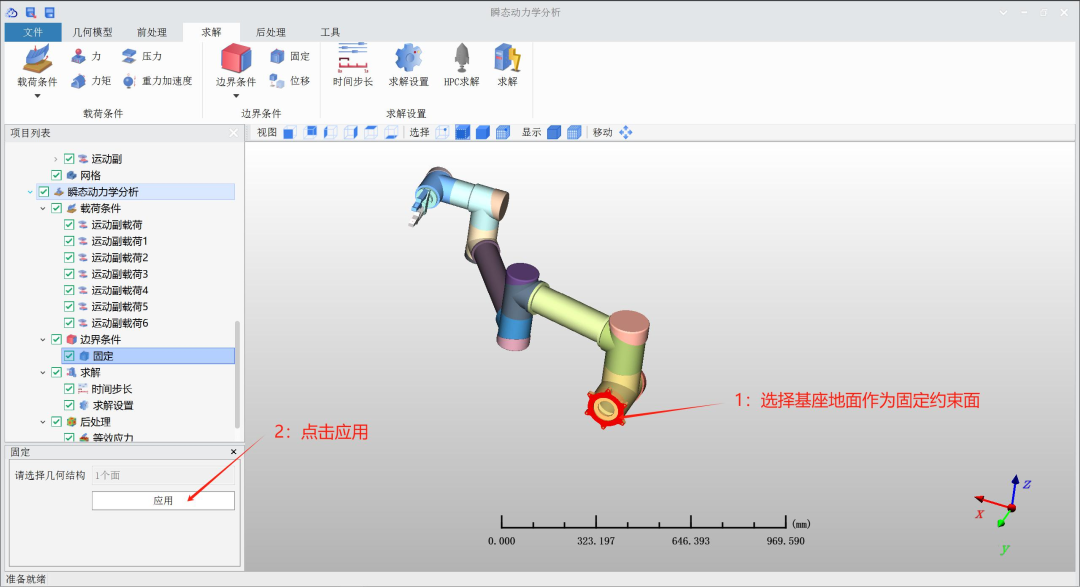The width and height of the screenshot is (1080, 587).
Task: Collapse the 边界条件 tree node
Action: point(43,340)
